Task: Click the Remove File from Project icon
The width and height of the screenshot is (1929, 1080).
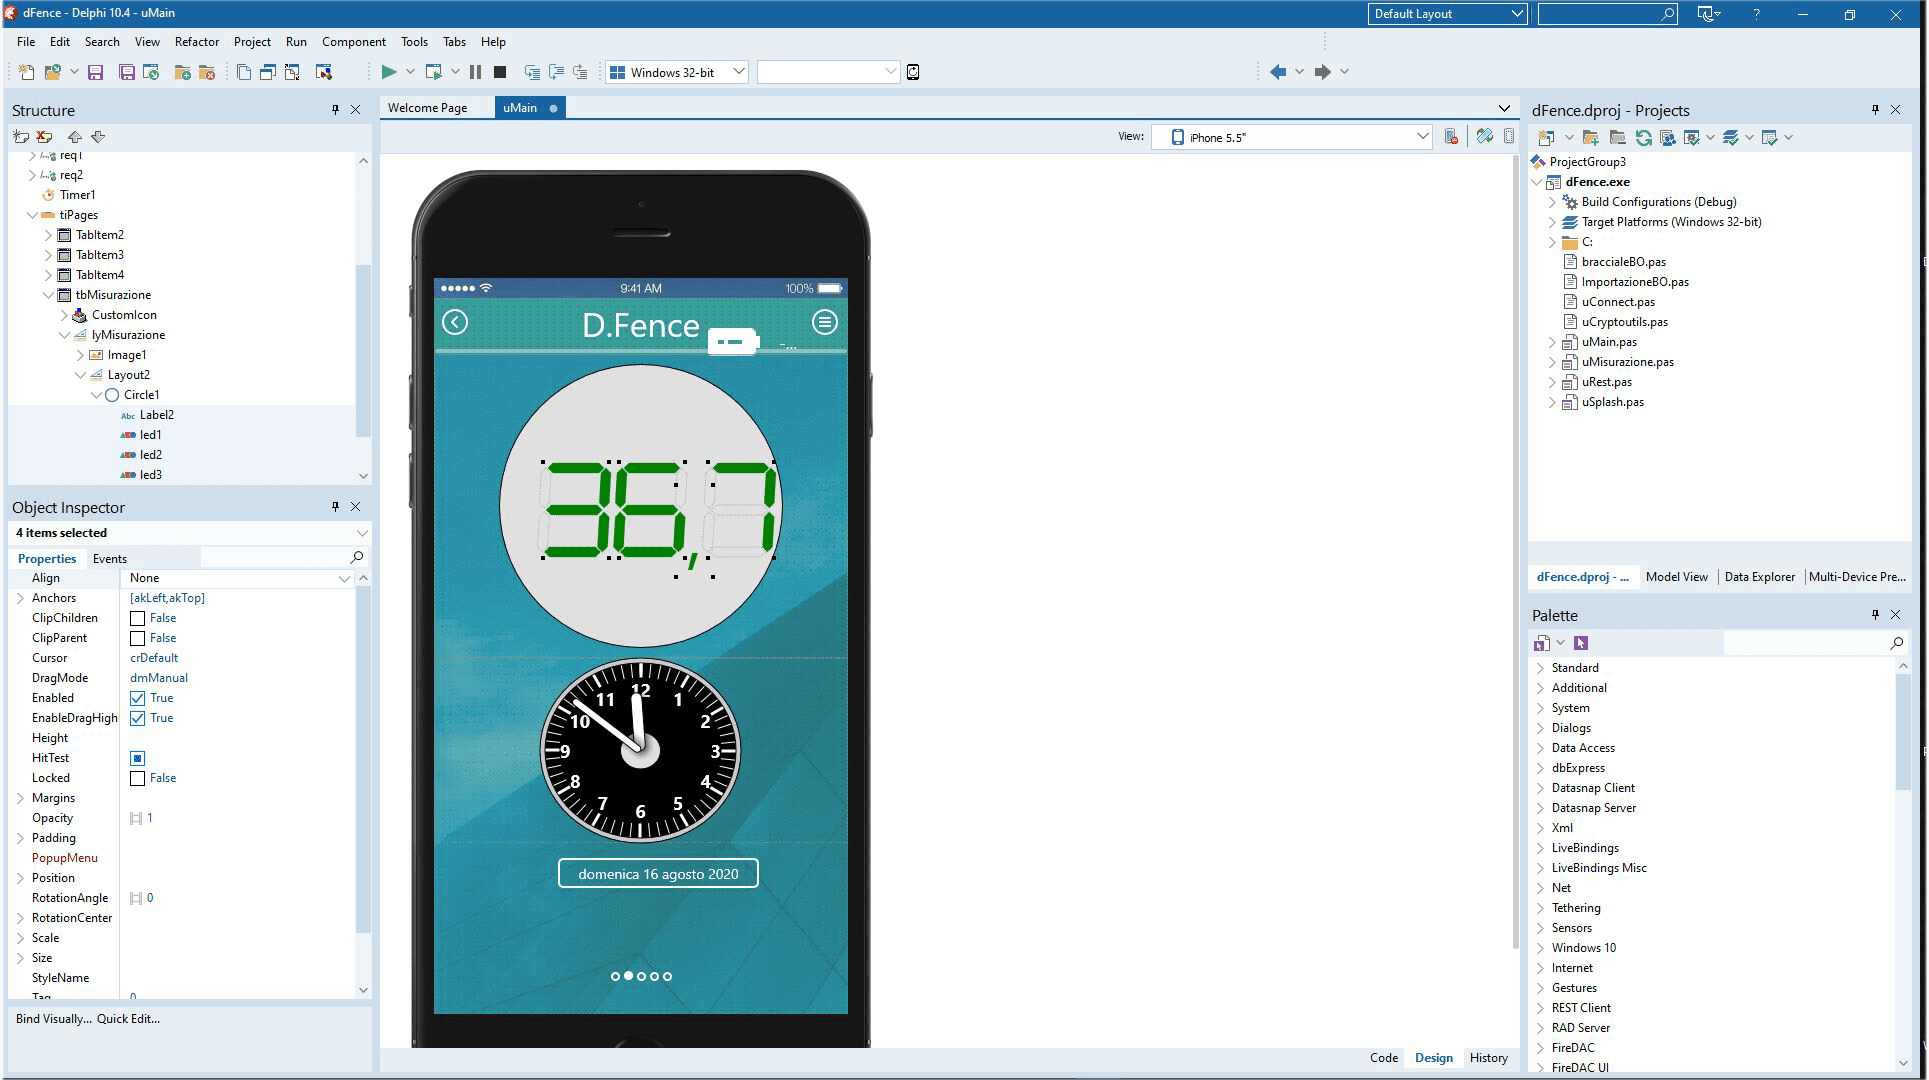Action: 207,72
